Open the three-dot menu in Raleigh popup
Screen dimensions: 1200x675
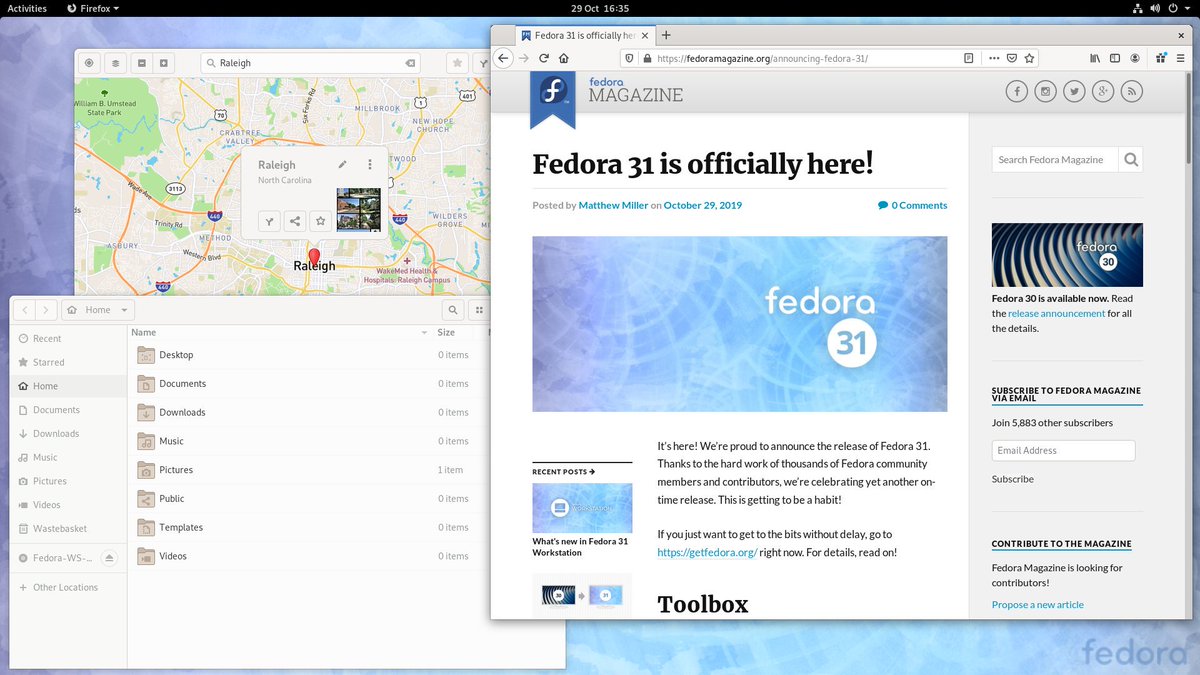click(x=370, y=164)
